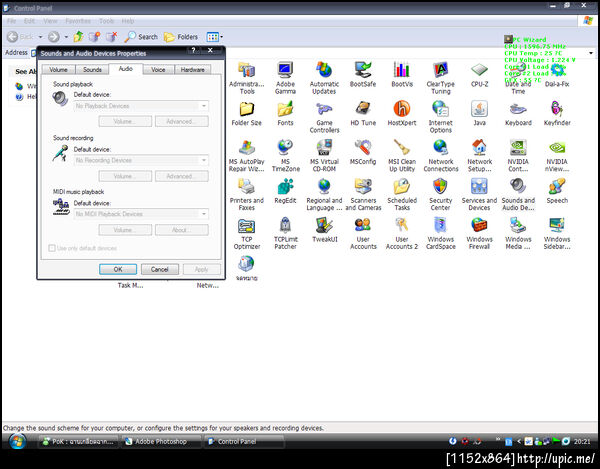The height and width of the screenshot is (469, 600).
Task: Expand Sound playback default device dropdown
Action: coord(204,106)
